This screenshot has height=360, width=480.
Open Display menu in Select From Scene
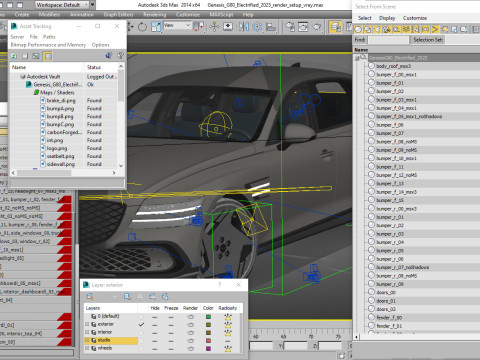click(x=387, y=18)
